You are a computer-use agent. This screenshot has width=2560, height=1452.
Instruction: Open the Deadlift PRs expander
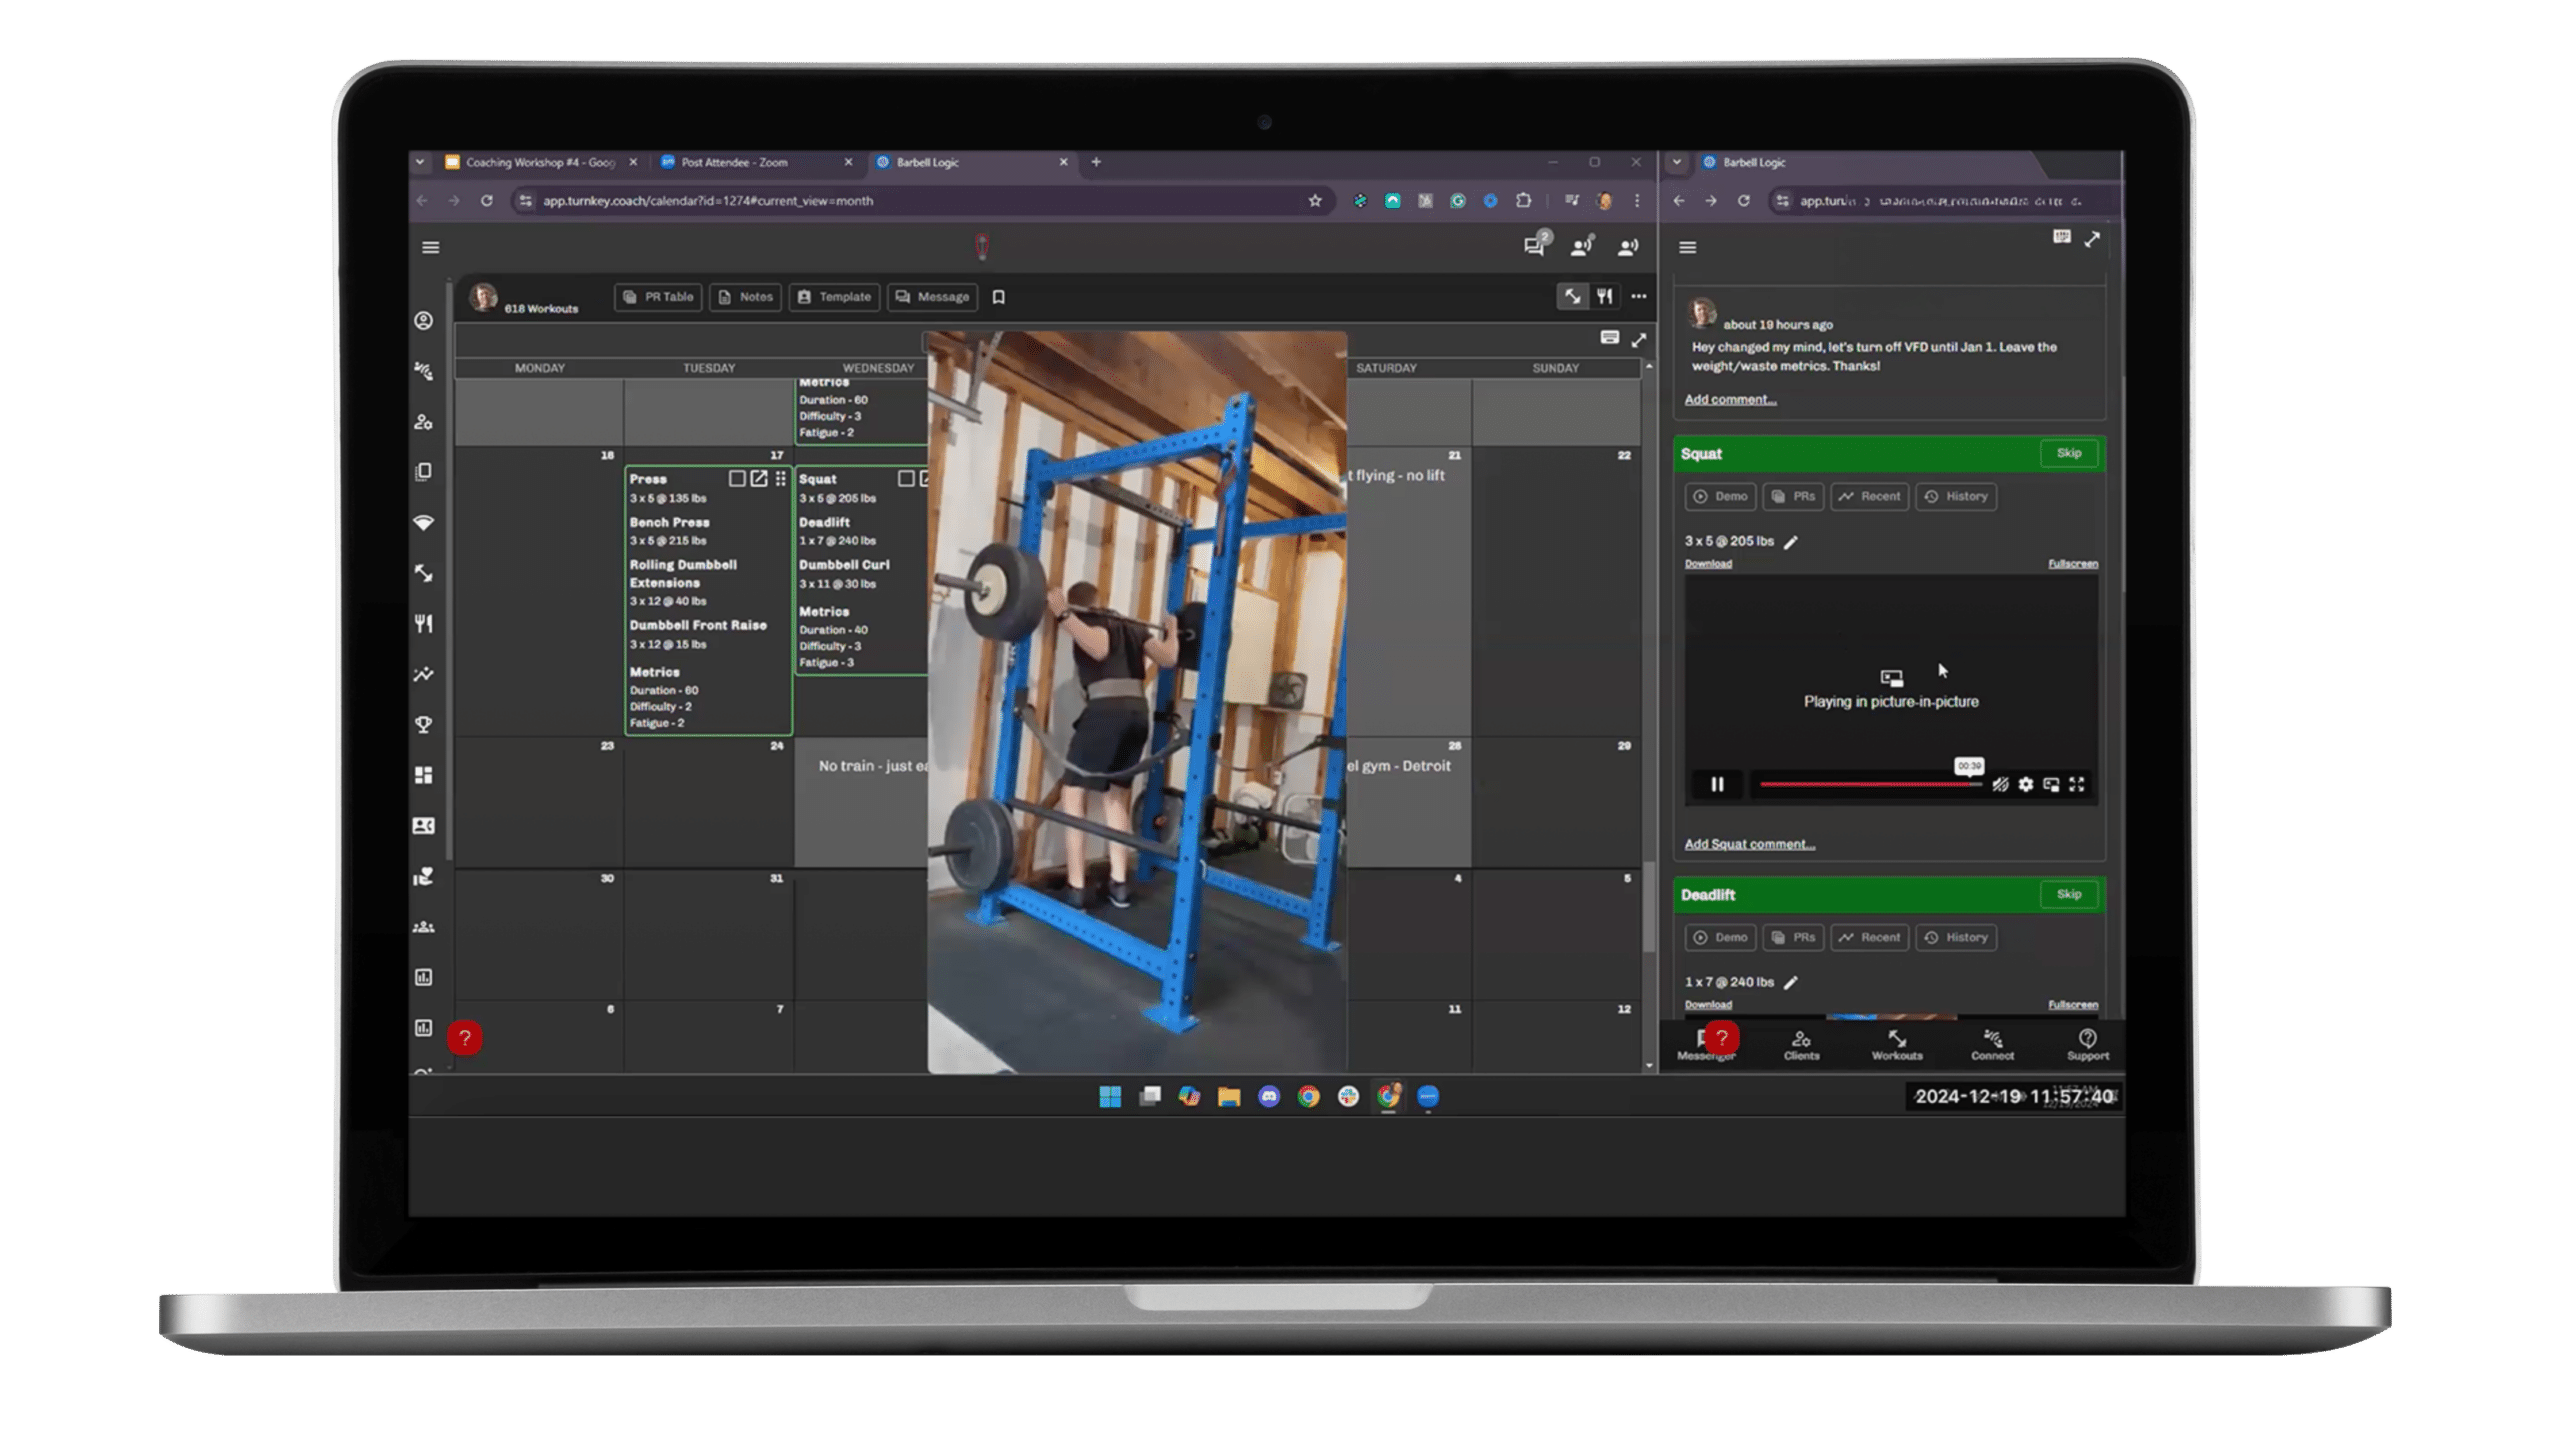(x=1797, y=937)
